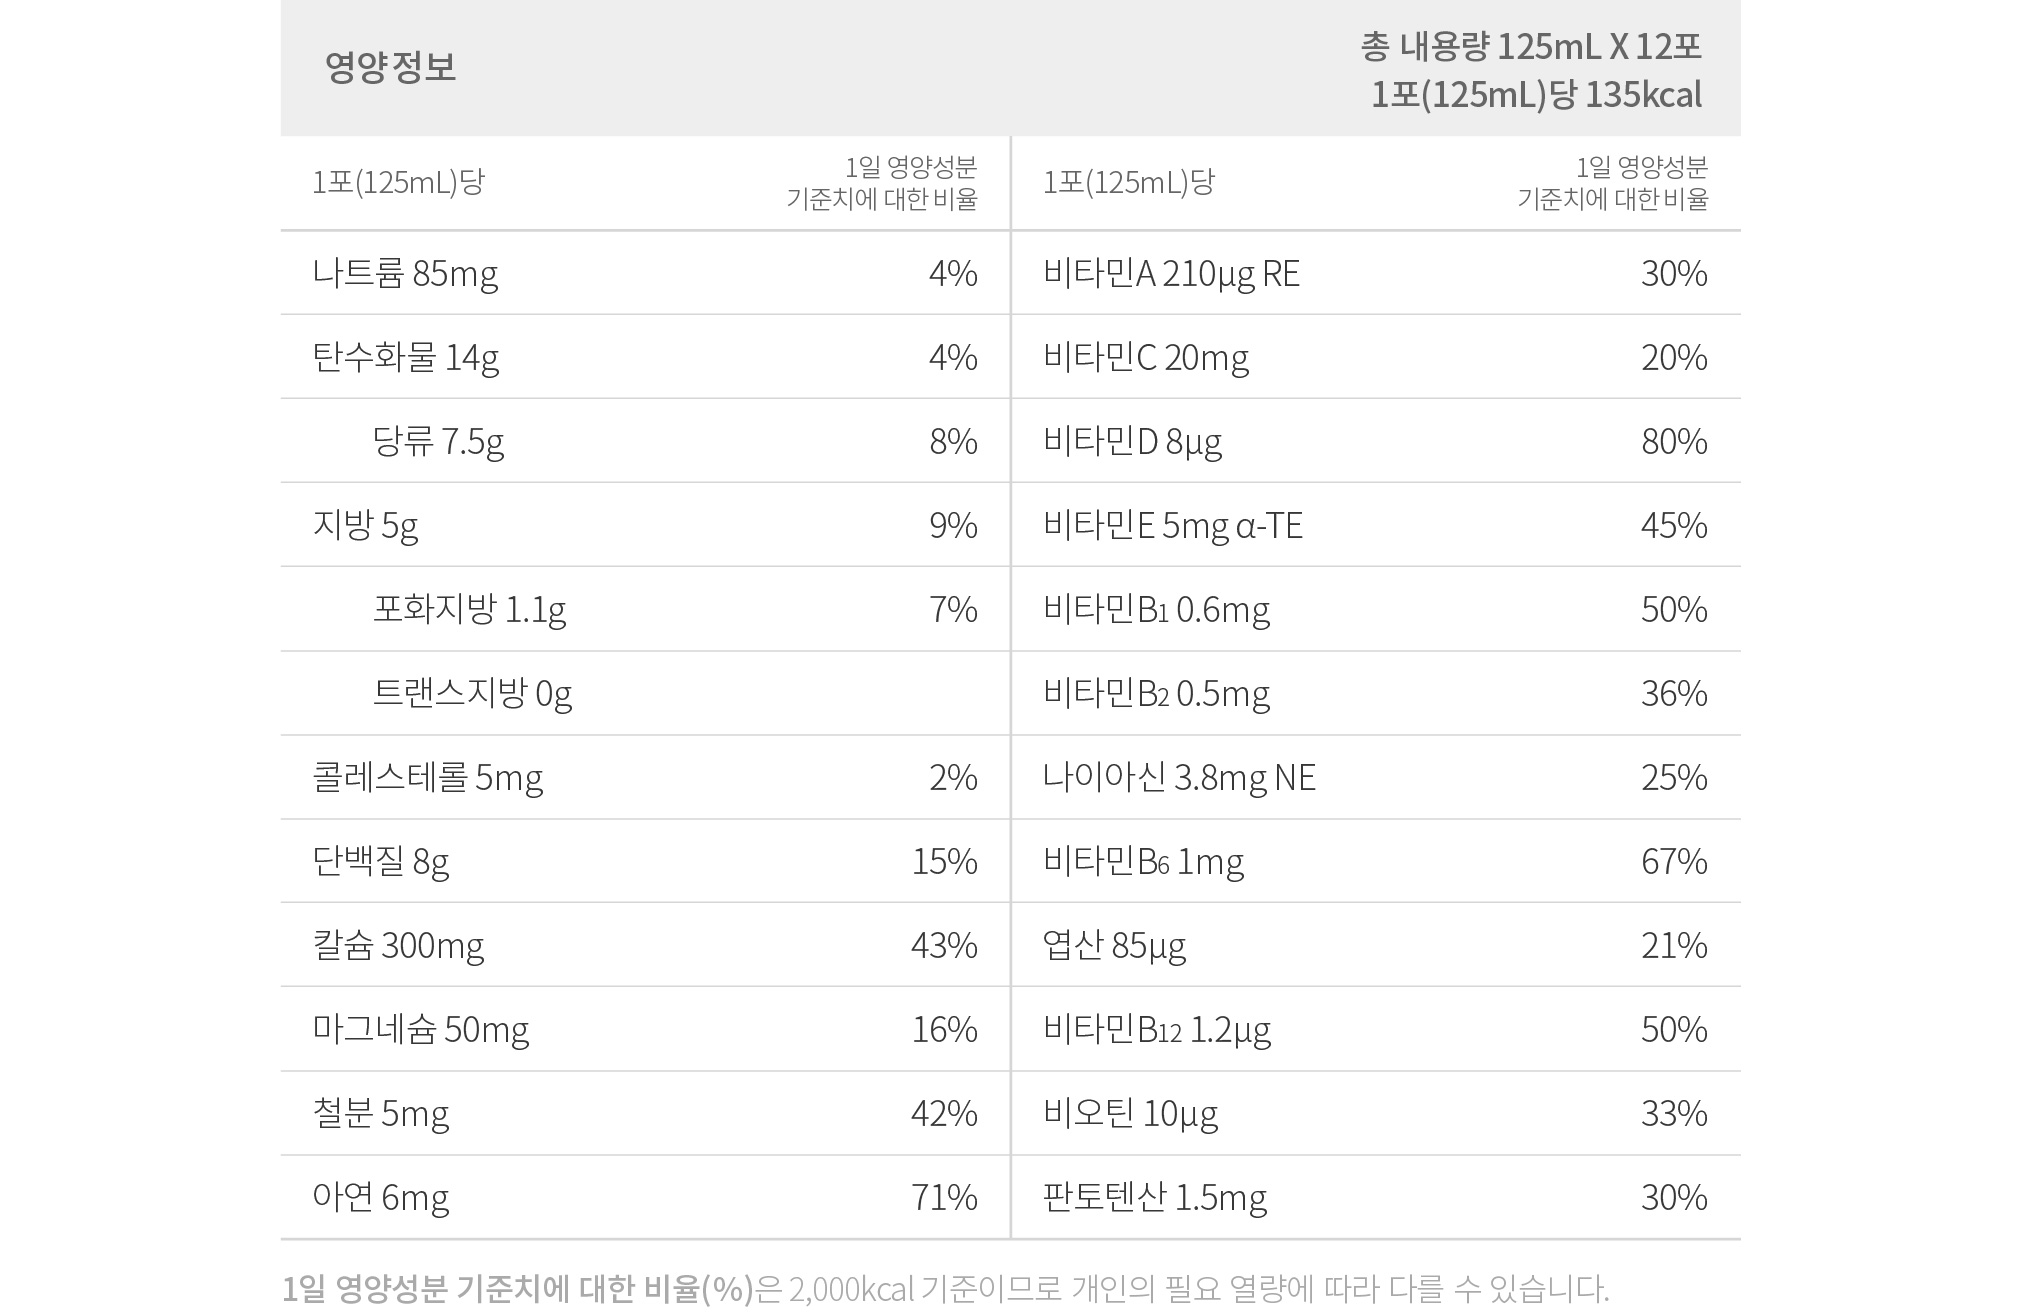Click the 탄수화물 14g entry

point(405,357)
